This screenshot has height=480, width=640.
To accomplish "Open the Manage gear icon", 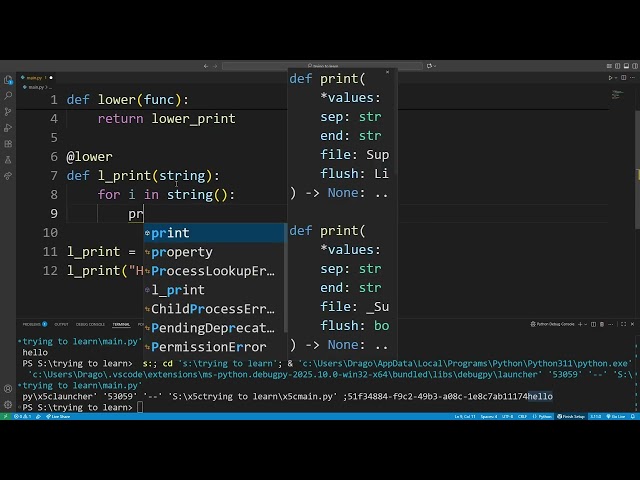I will coord(8,404).
